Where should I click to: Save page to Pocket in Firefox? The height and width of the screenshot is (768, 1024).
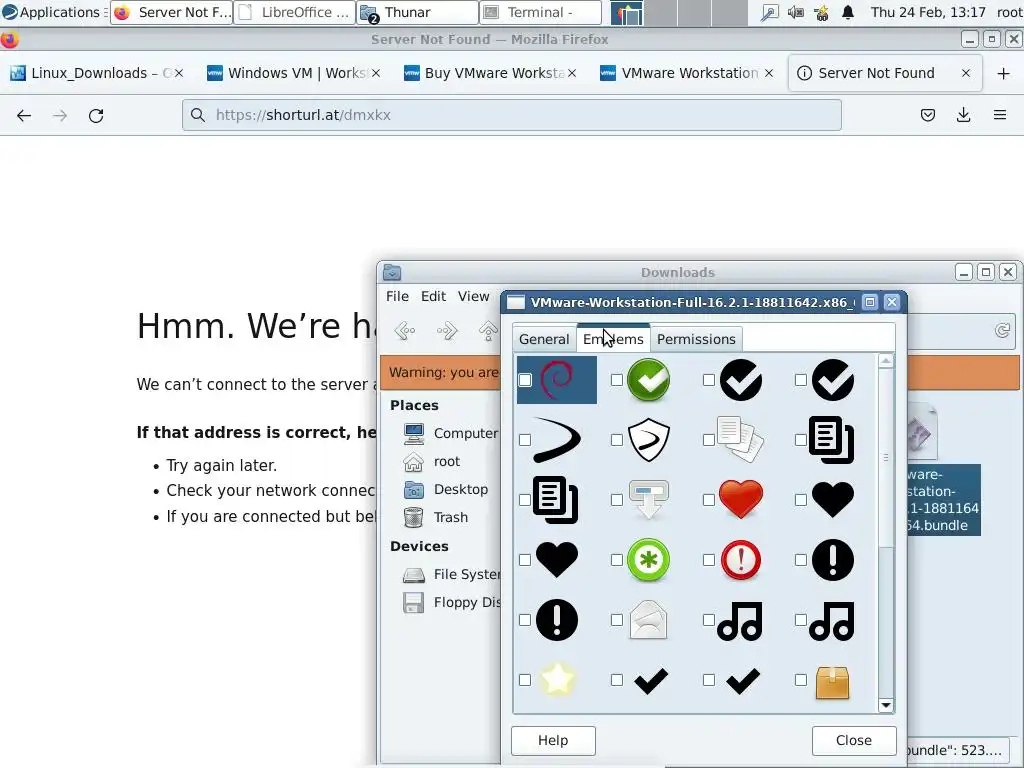pos(927,116)
